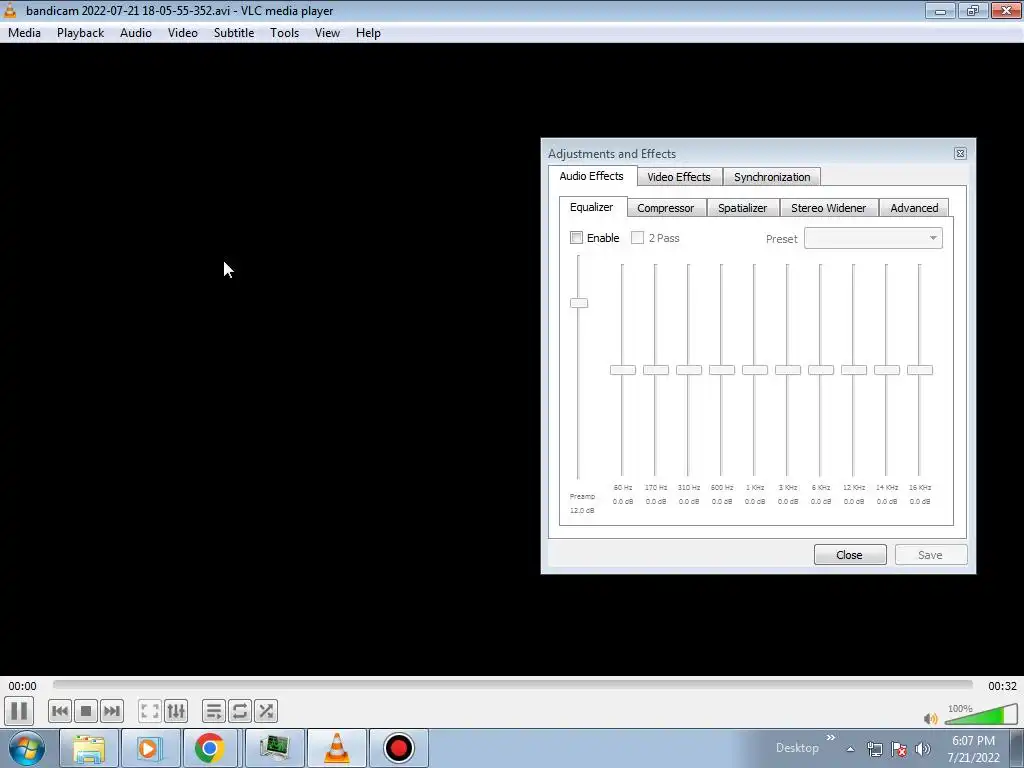The image size is (1024, 768).
Task: Open the network status tray icon
Action: pyautogui.click(x=874, y=749)
